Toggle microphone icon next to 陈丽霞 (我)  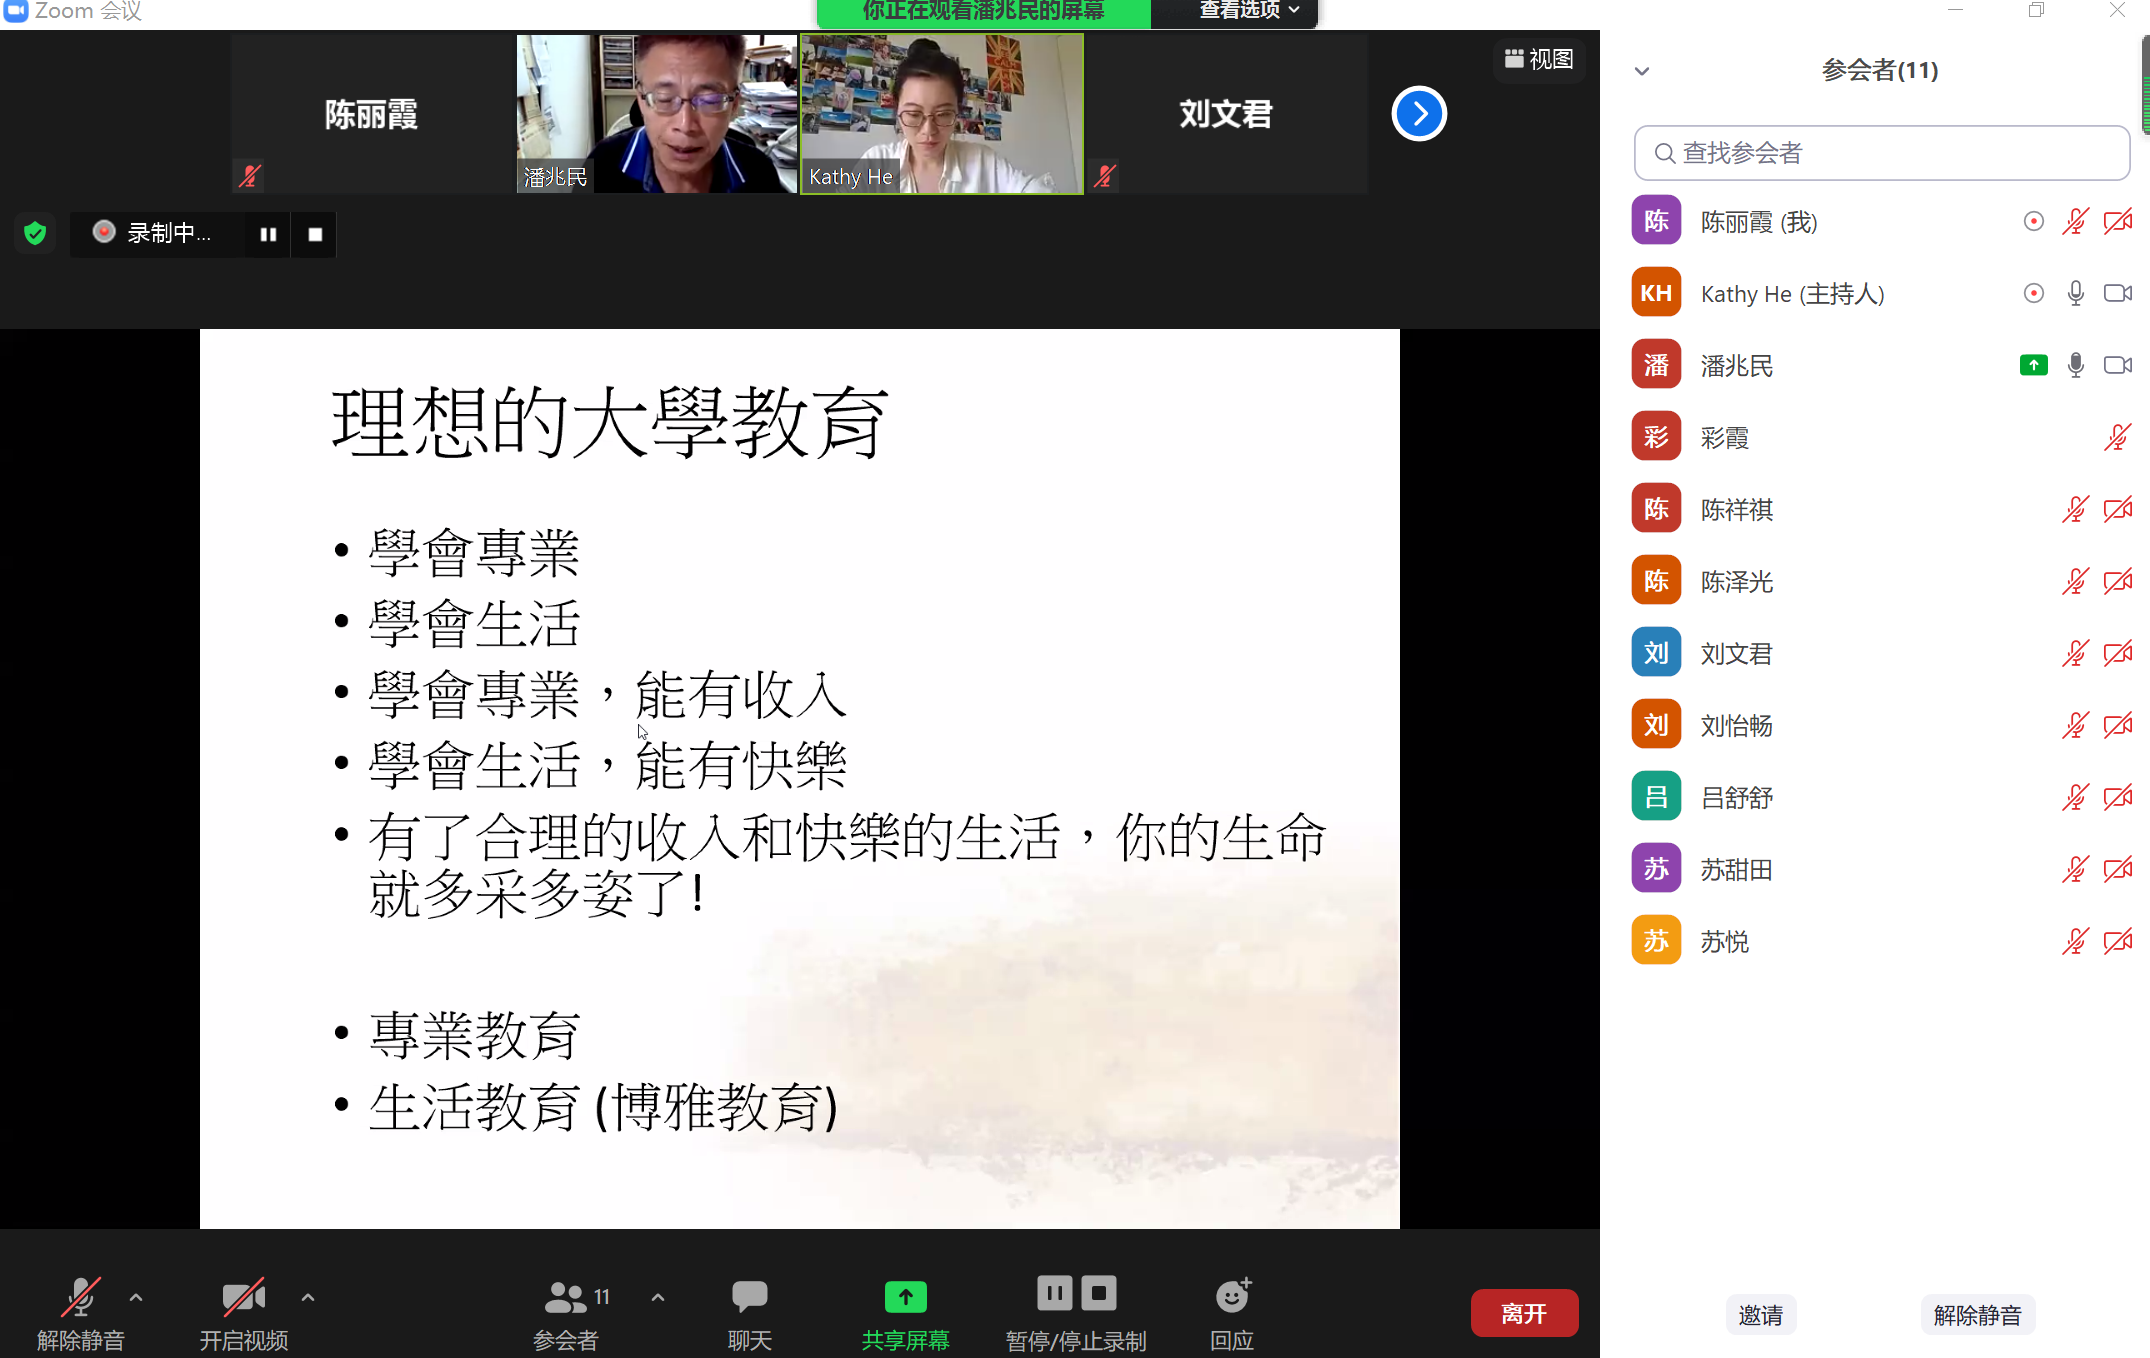(x=2075, y=222)
